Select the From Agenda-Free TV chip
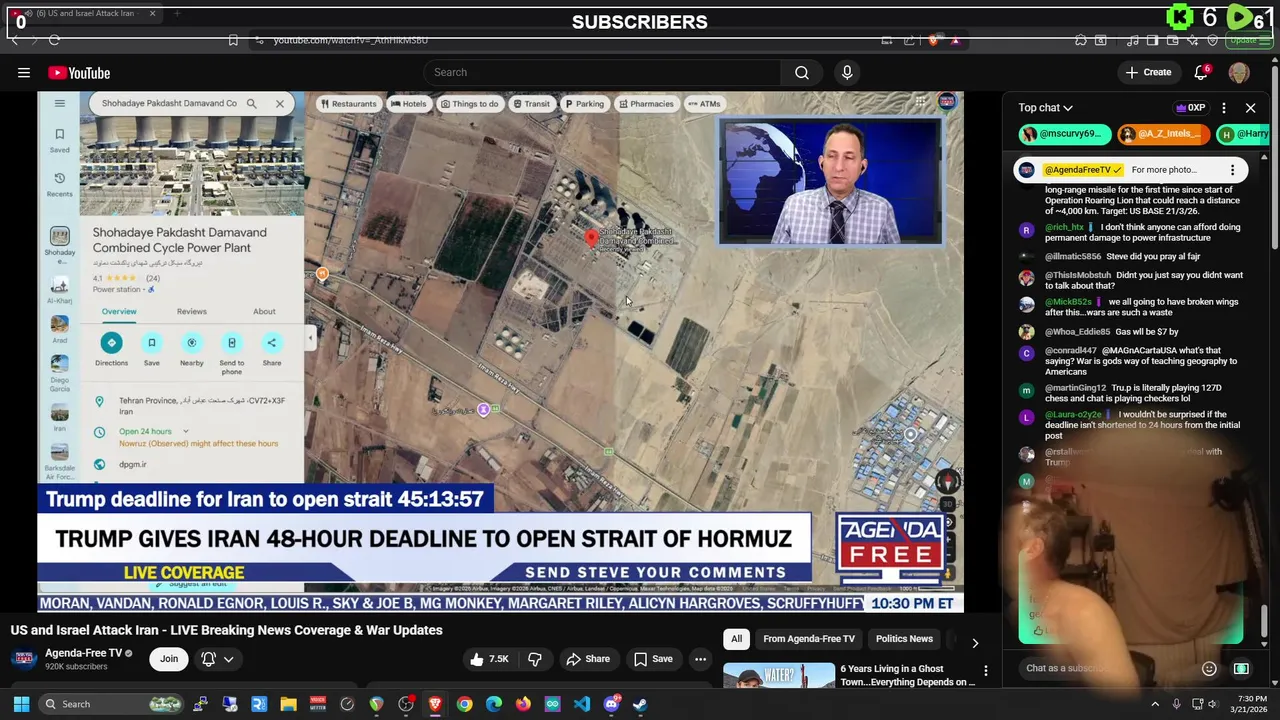Screen dimensions: 1280x720 [x=809, y=639]
